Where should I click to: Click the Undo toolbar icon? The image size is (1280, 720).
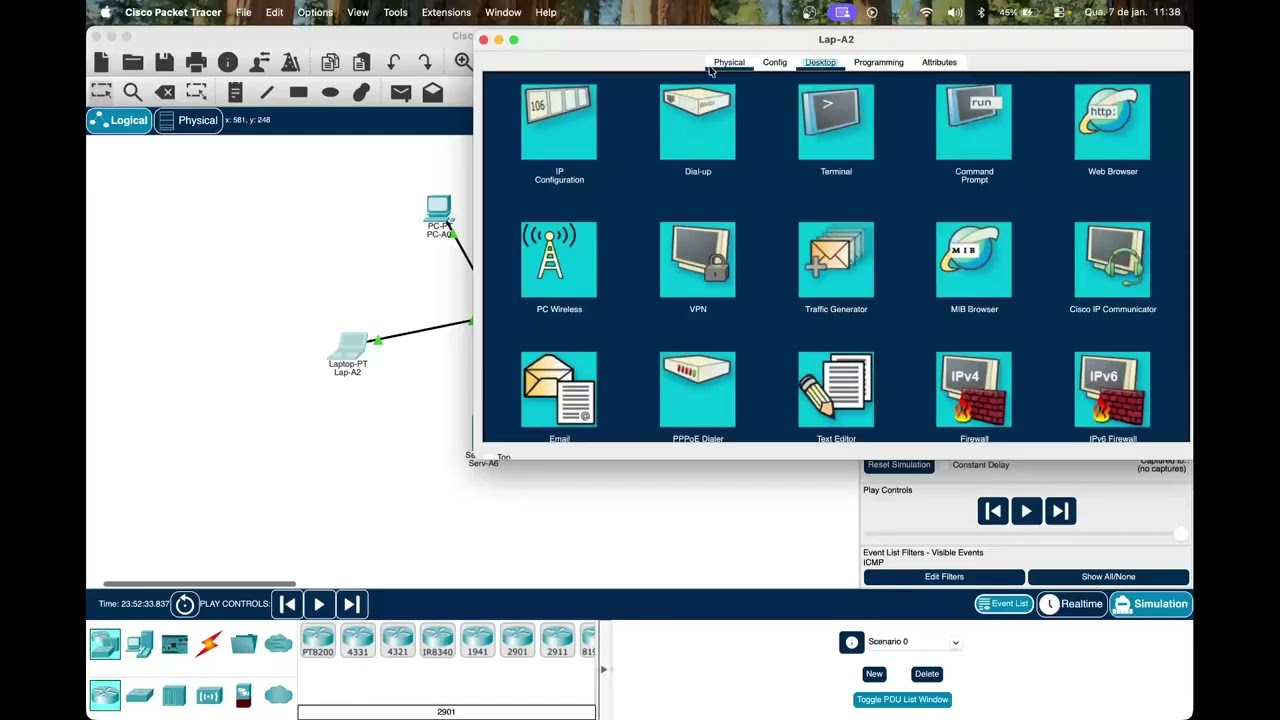click(x=393, y=62)
